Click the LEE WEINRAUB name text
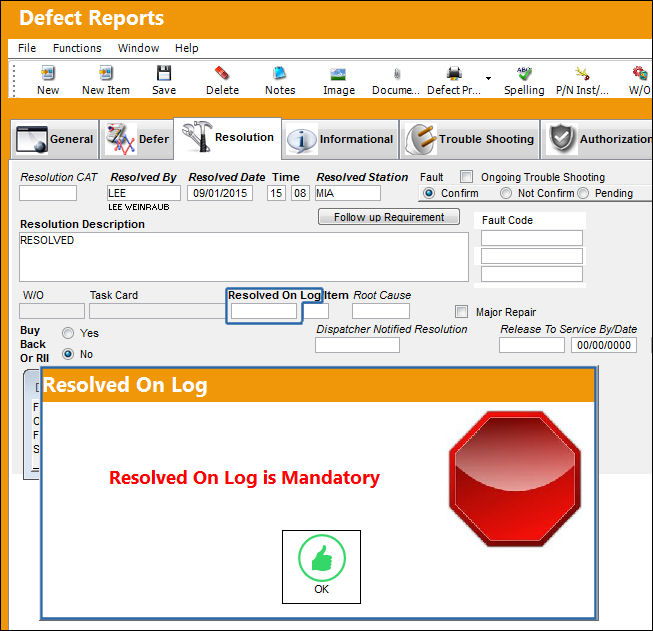The image size is (653, 631). coord(139,207)
